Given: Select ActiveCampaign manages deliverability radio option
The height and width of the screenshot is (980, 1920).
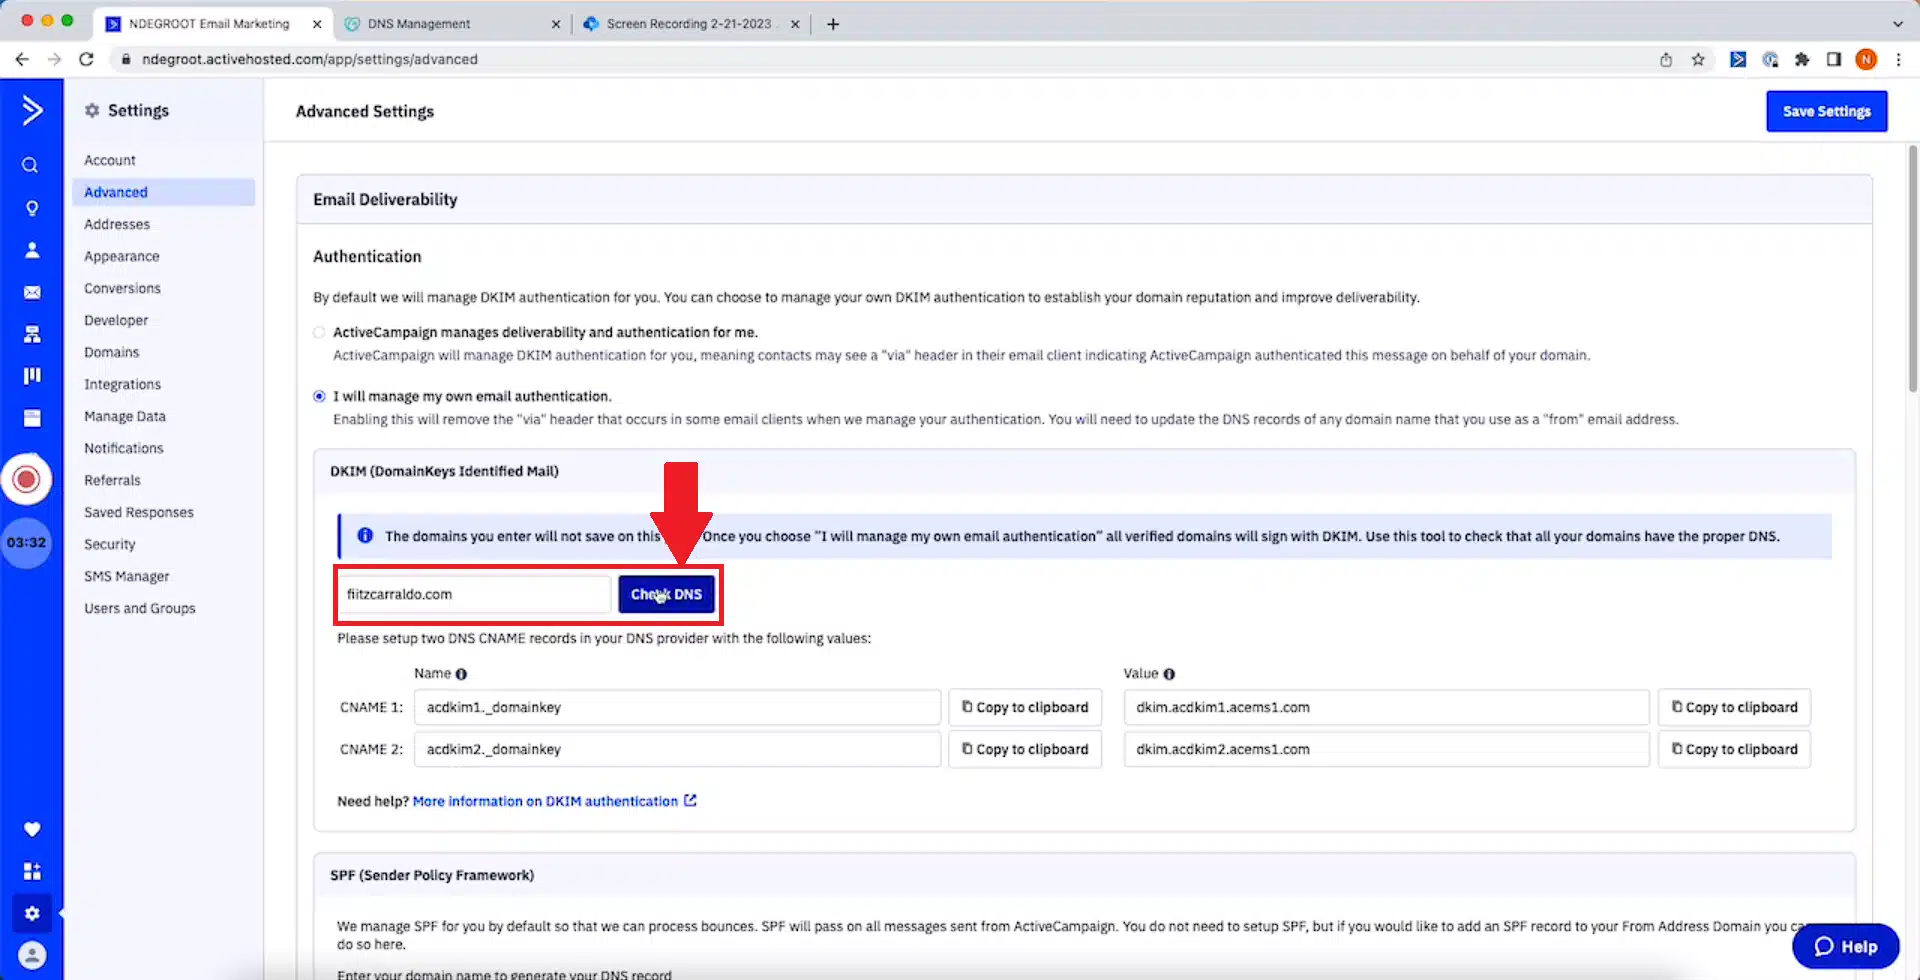Looking at the screenshot, I should (319, 332).
